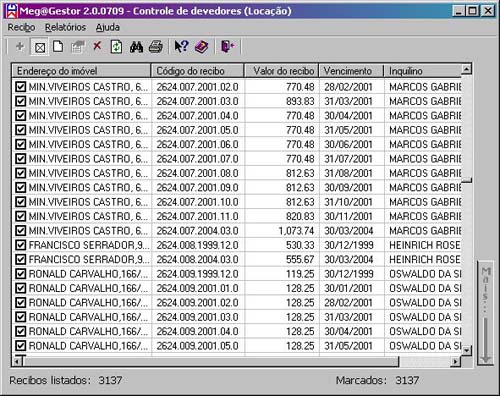Click the Valor do recibo column header
The image size is (500, 396).
(x=281, y=71)
